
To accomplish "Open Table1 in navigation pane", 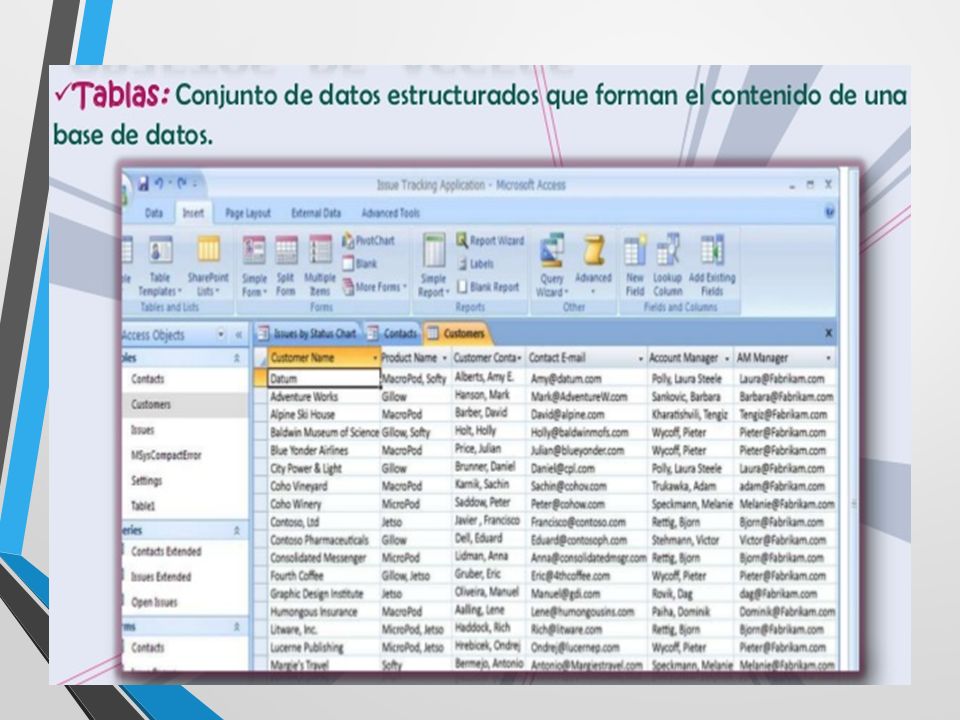I will coord(143,506).
